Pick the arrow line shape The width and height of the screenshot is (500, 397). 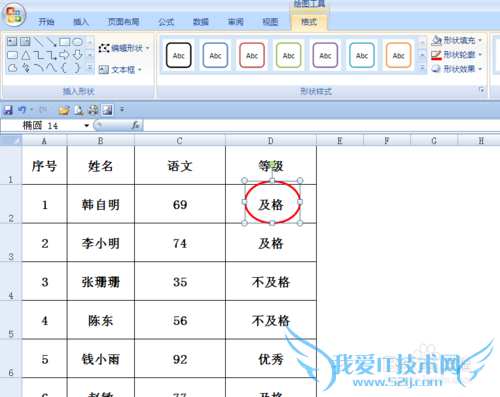51,42
